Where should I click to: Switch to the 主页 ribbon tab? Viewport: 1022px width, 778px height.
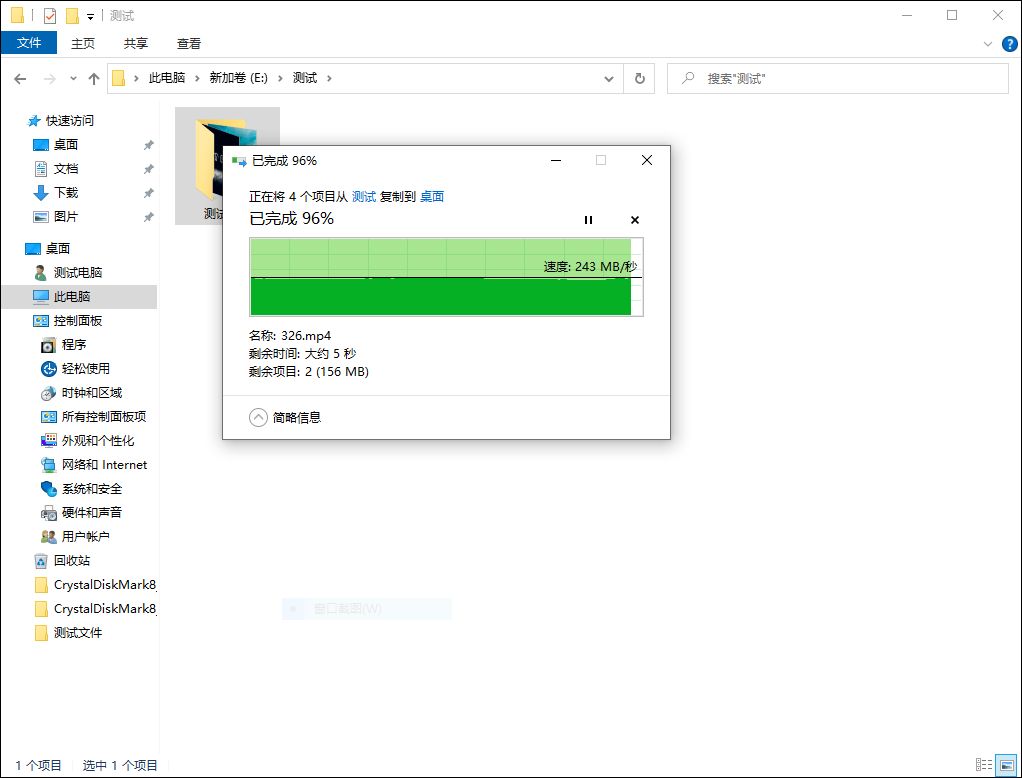[x=83, y=43]
